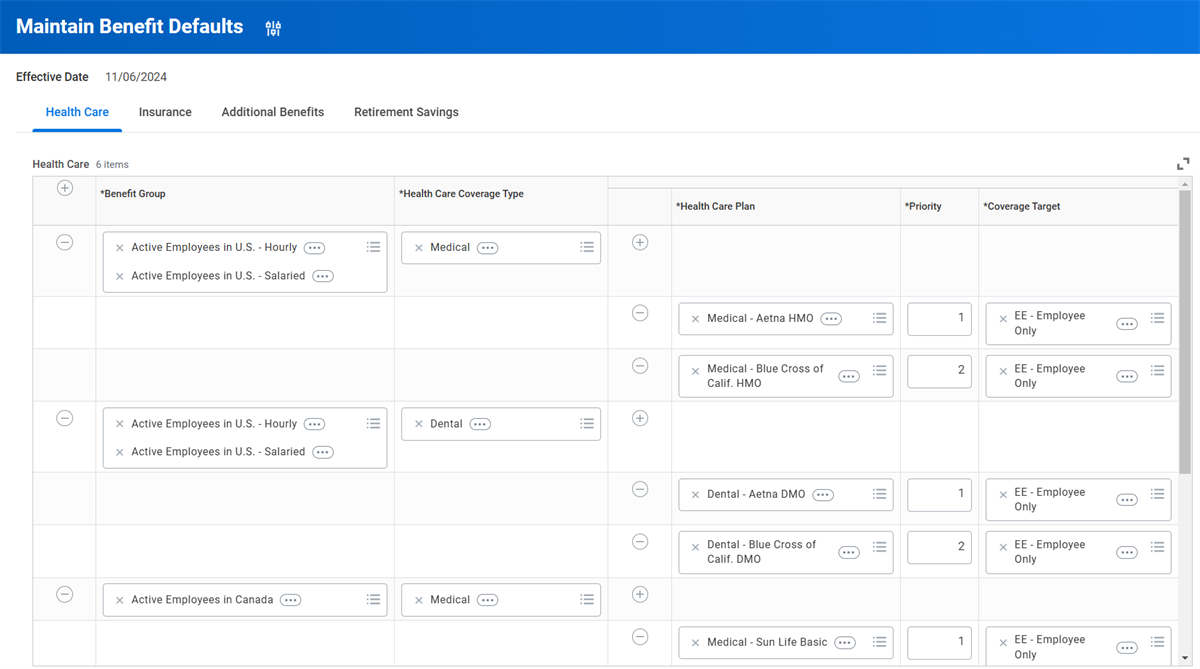
Task: Add a health care plan to the U.S. Dental group
Action: tap(640, 418)
